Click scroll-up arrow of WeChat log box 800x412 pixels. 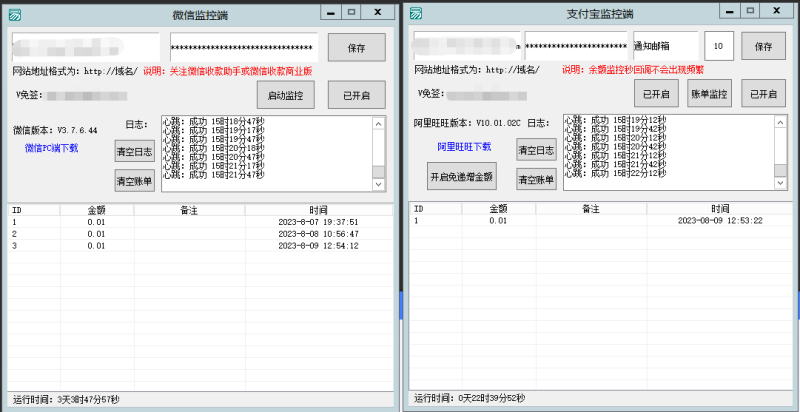(x=378, y=123)
